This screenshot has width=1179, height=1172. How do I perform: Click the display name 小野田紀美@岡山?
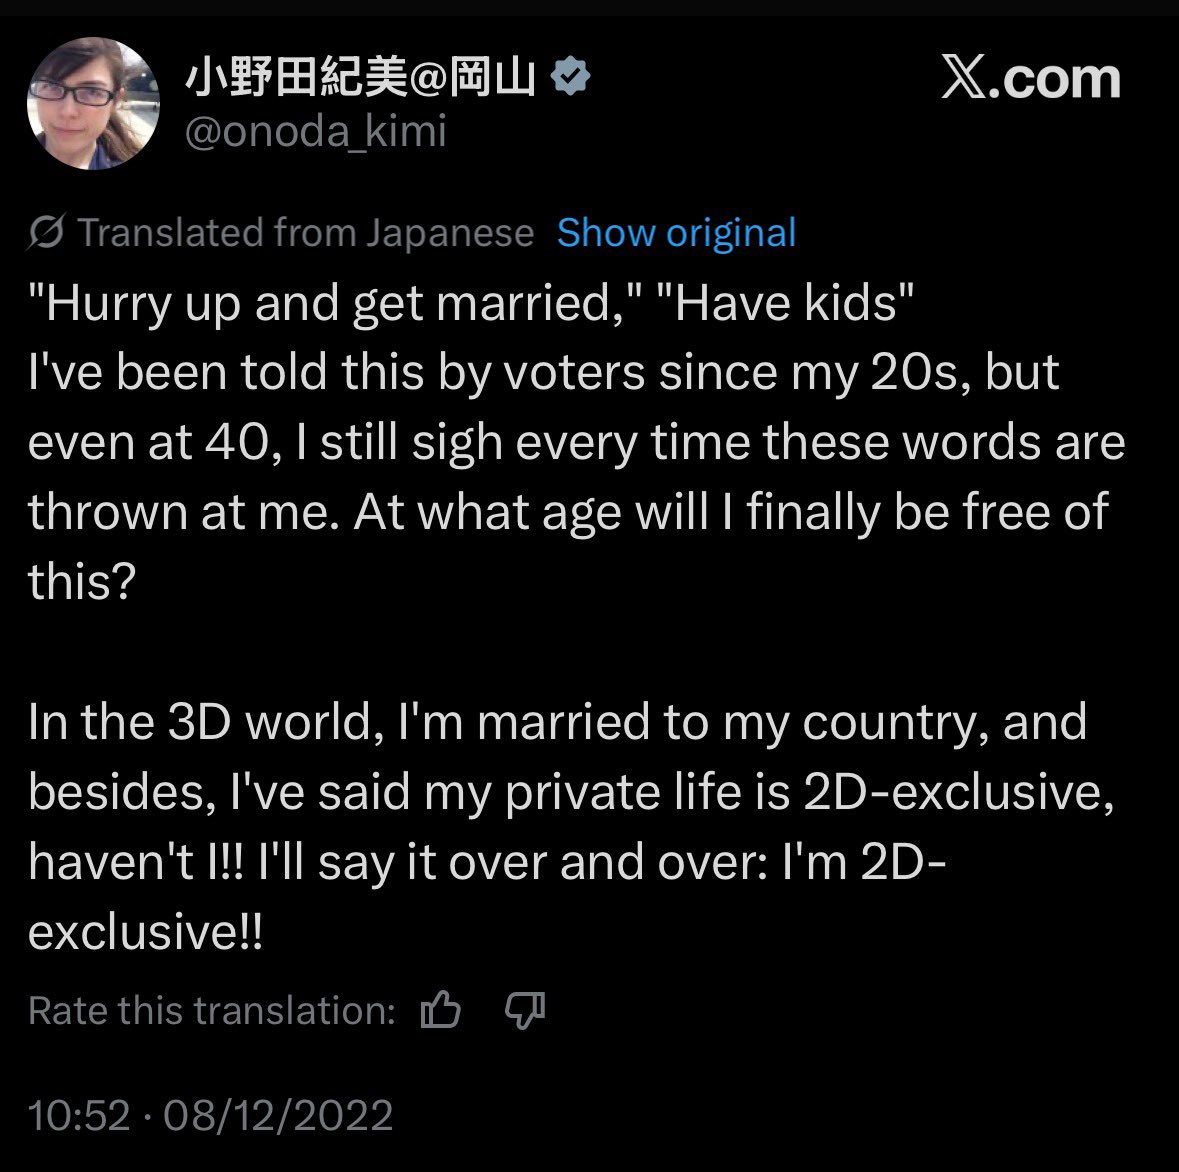(x=360, y=77)
